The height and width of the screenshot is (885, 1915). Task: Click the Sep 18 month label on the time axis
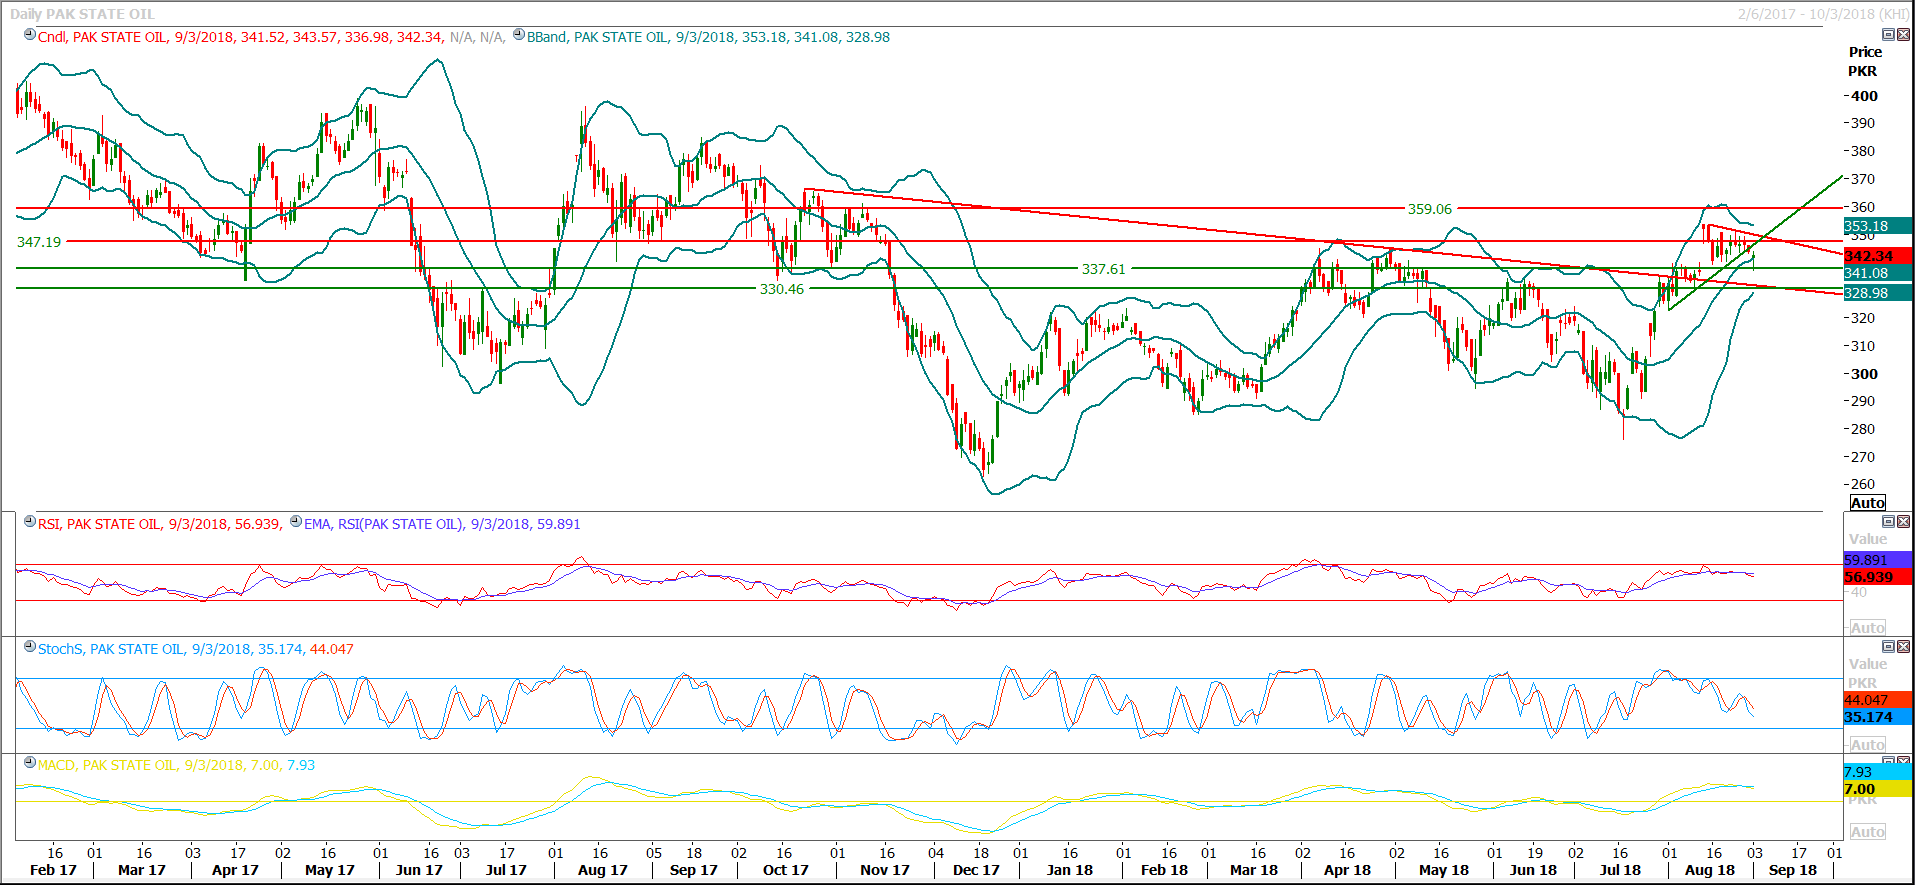tap(1793, 870)
